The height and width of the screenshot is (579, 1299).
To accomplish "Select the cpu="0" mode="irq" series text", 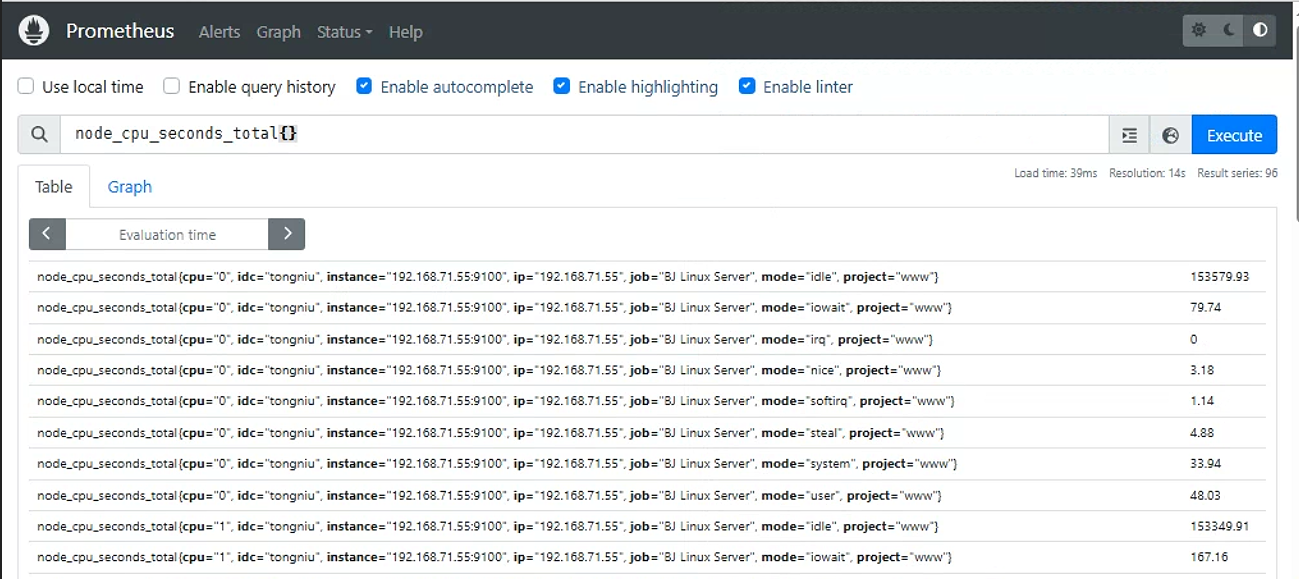I will tap(485, 340).
